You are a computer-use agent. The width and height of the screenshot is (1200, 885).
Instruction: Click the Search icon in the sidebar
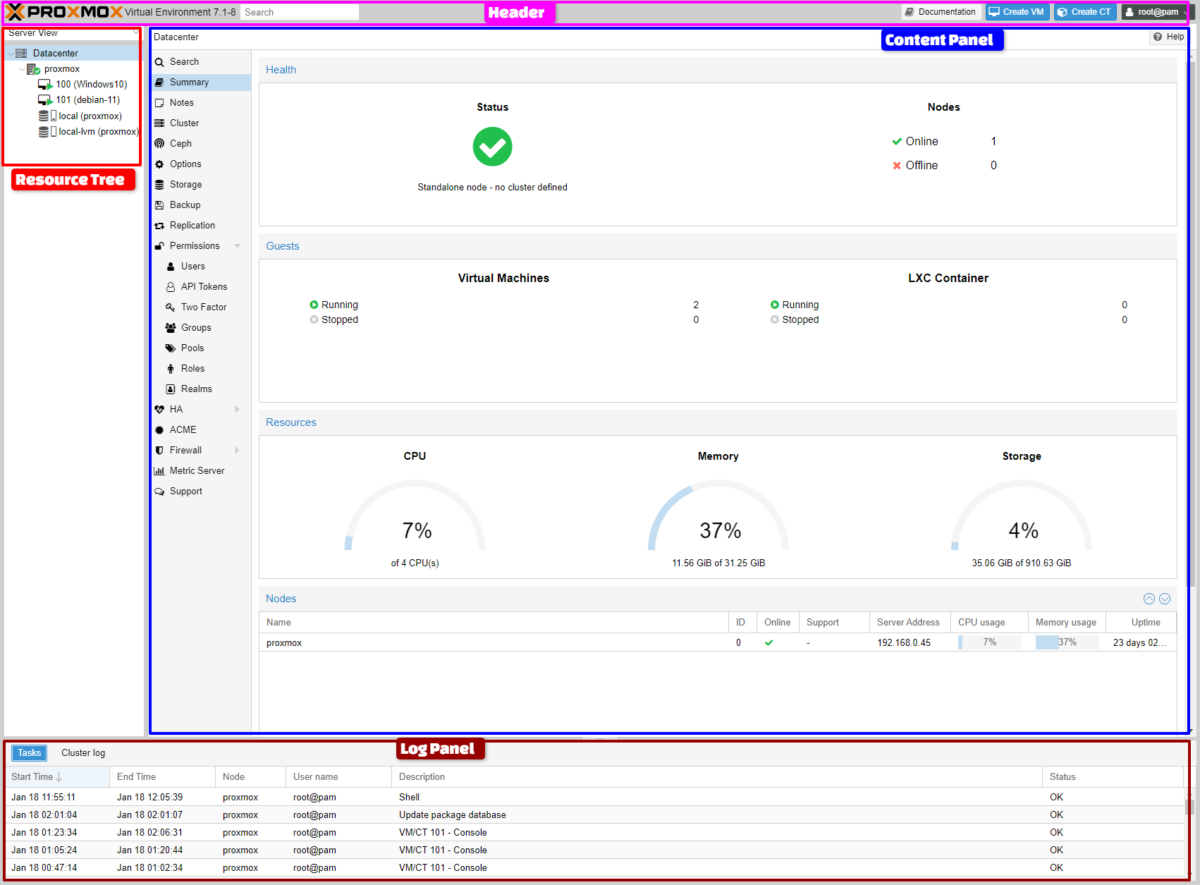pyautogui.click(x=162, y=61)
